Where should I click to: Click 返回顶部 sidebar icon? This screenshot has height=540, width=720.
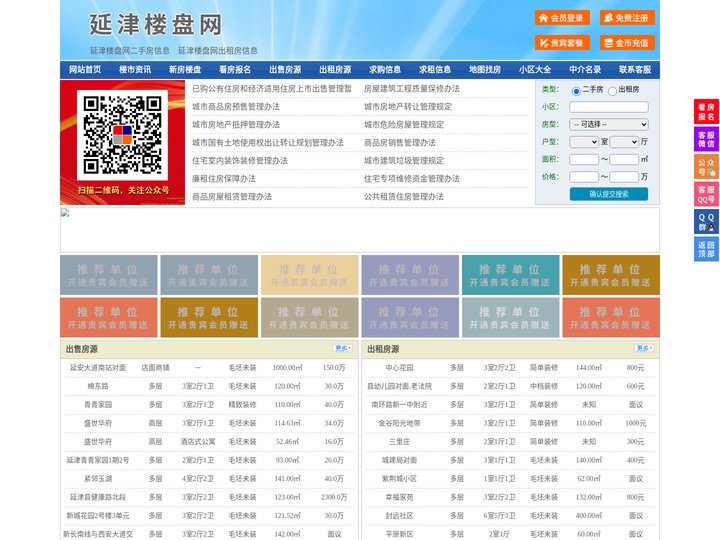(x=706, y=249)
